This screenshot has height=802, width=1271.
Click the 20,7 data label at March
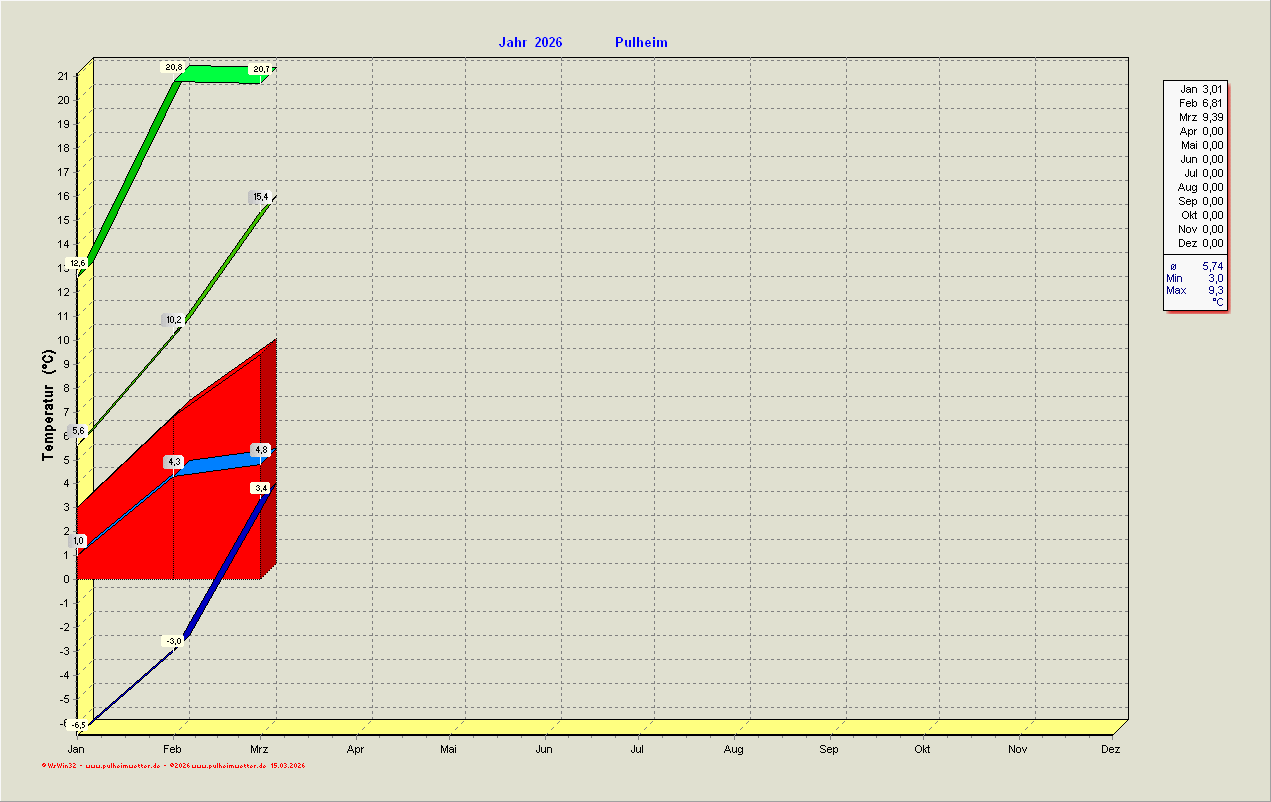click(261, 69)
